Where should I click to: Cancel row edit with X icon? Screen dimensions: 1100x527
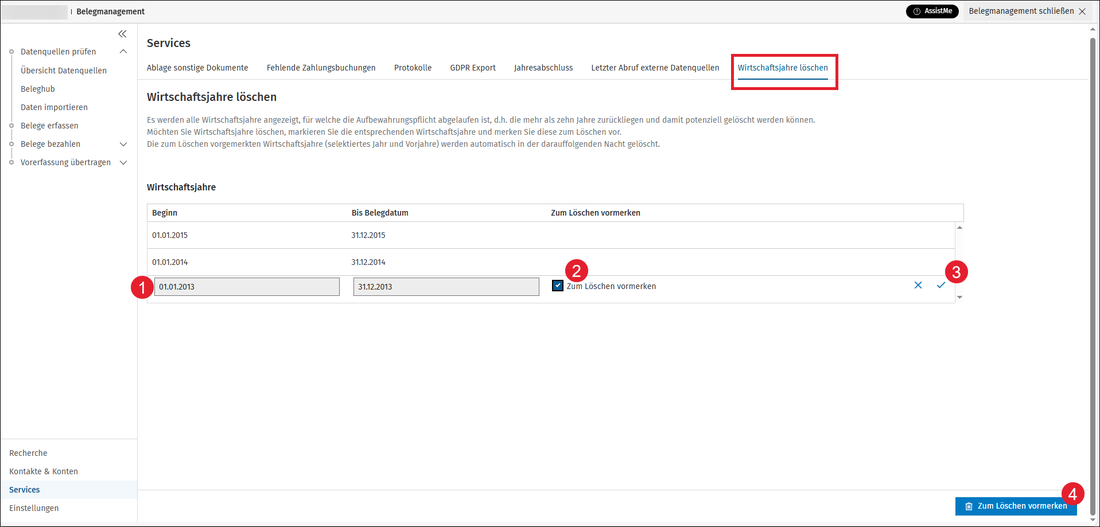click(x=918, y=286)
